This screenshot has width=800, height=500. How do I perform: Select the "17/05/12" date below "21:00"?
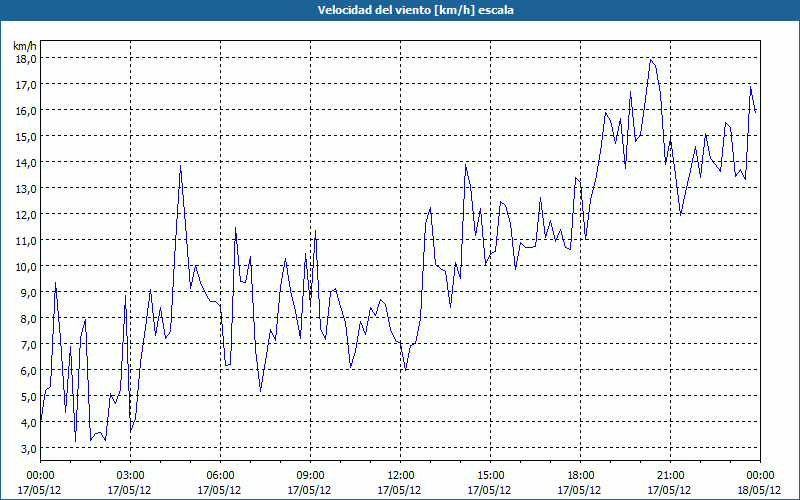(670, 490)
